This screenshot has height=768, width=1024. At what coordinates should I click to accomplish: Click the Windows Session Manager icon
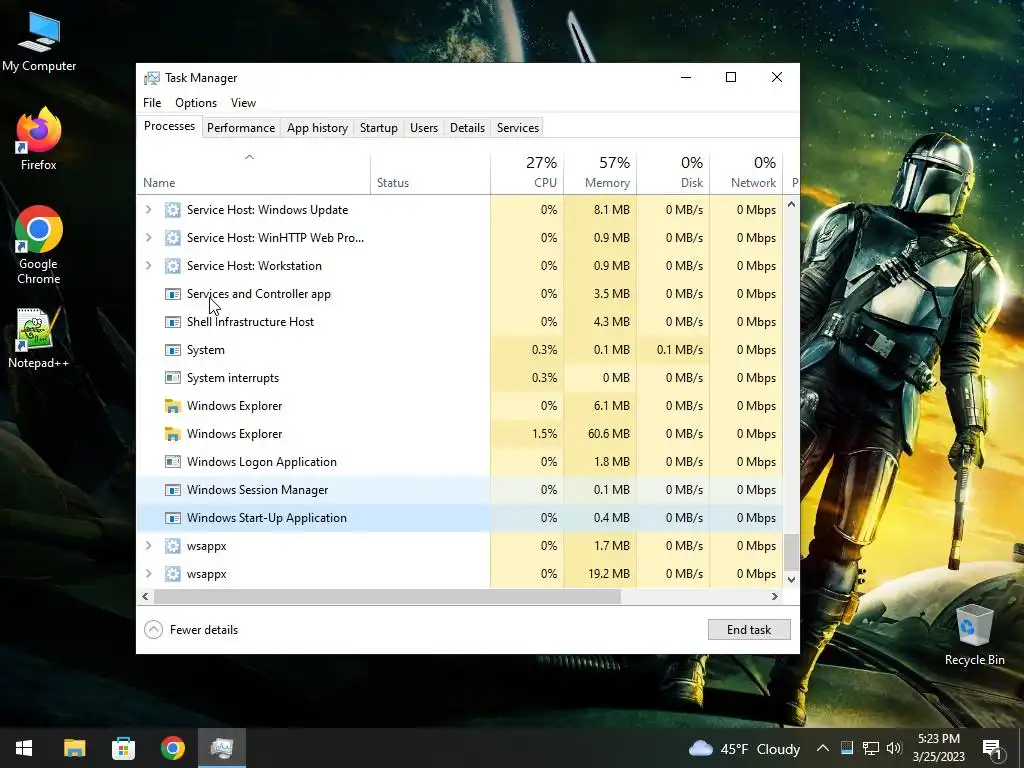pos(172,490)
